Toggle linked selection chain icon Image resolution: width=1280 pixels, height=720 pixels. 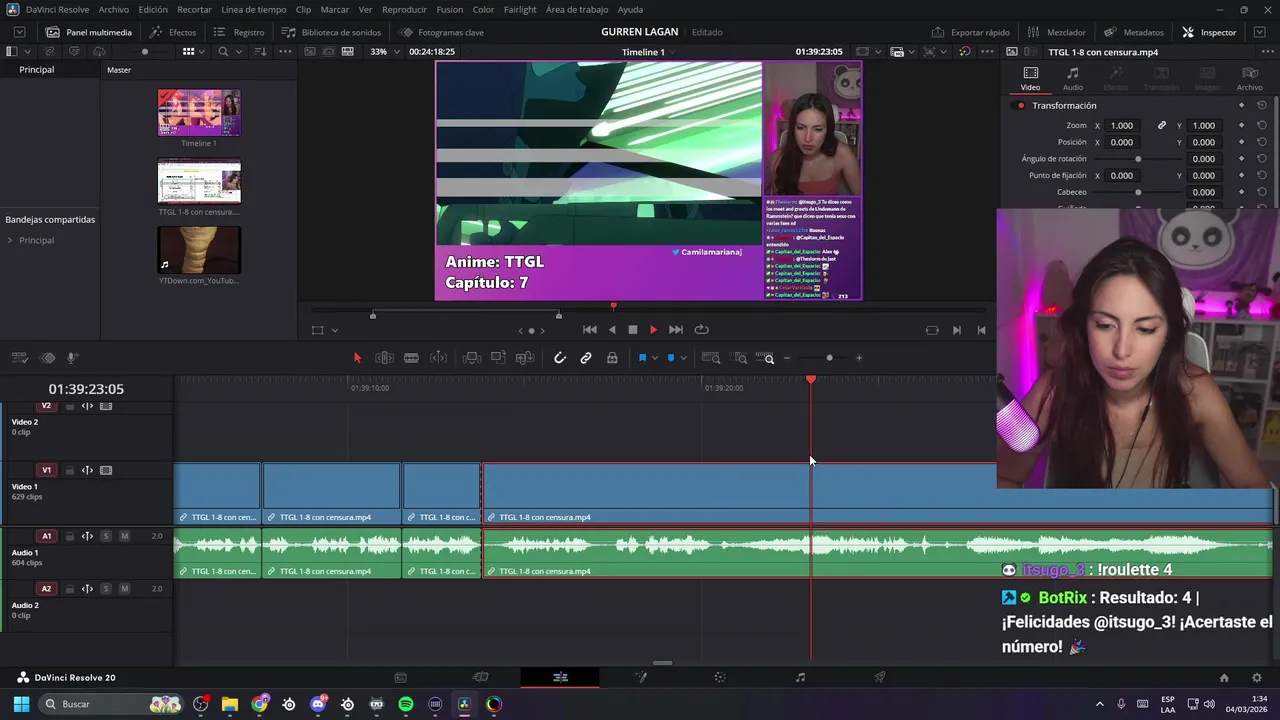click(x=586, y=358)
